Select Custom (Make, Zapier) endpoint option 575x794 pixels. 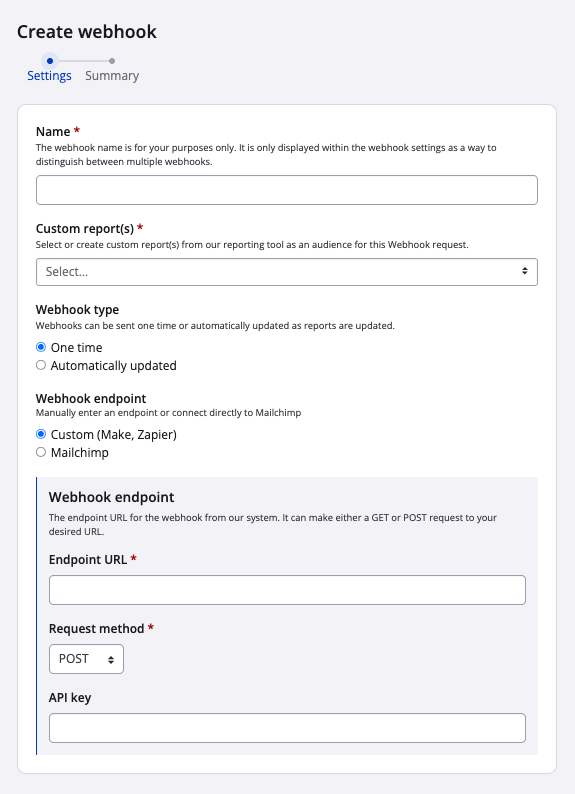click(x=41, y=434)
